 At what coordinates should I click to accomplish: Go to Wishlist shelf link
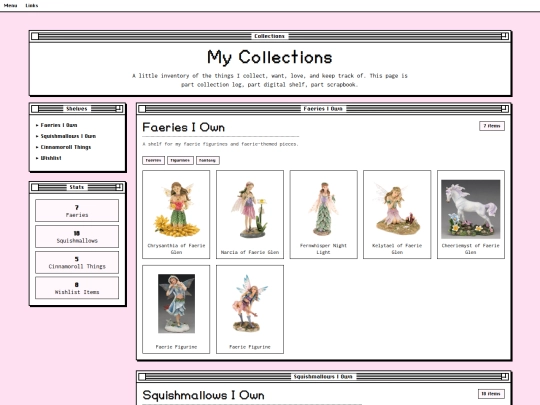point(51,158)
